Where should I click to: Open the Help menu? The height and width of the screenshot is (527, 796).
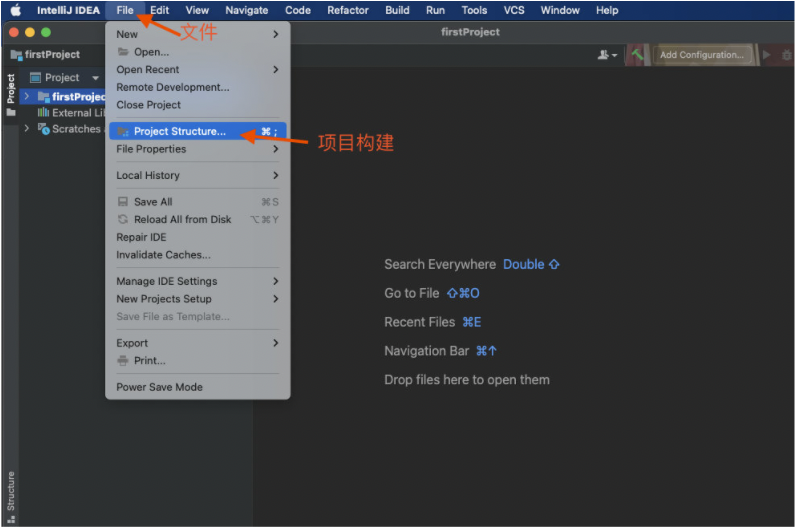point(607,10)
